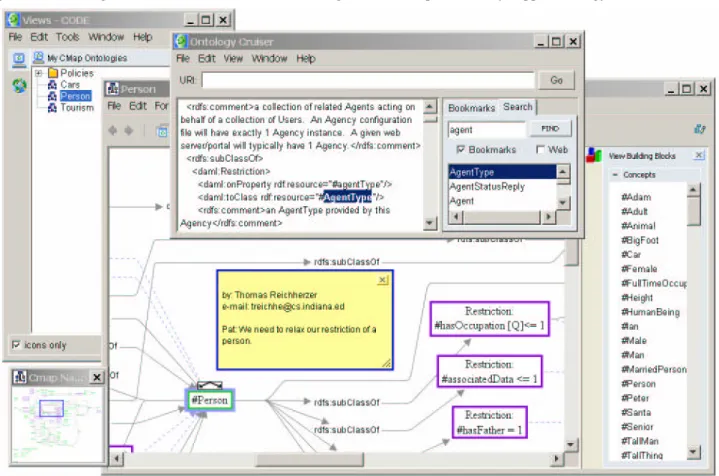Select #TallMan in Concepts list
Image resolution: width=719 pixels, height=476 pixels.
640,441
